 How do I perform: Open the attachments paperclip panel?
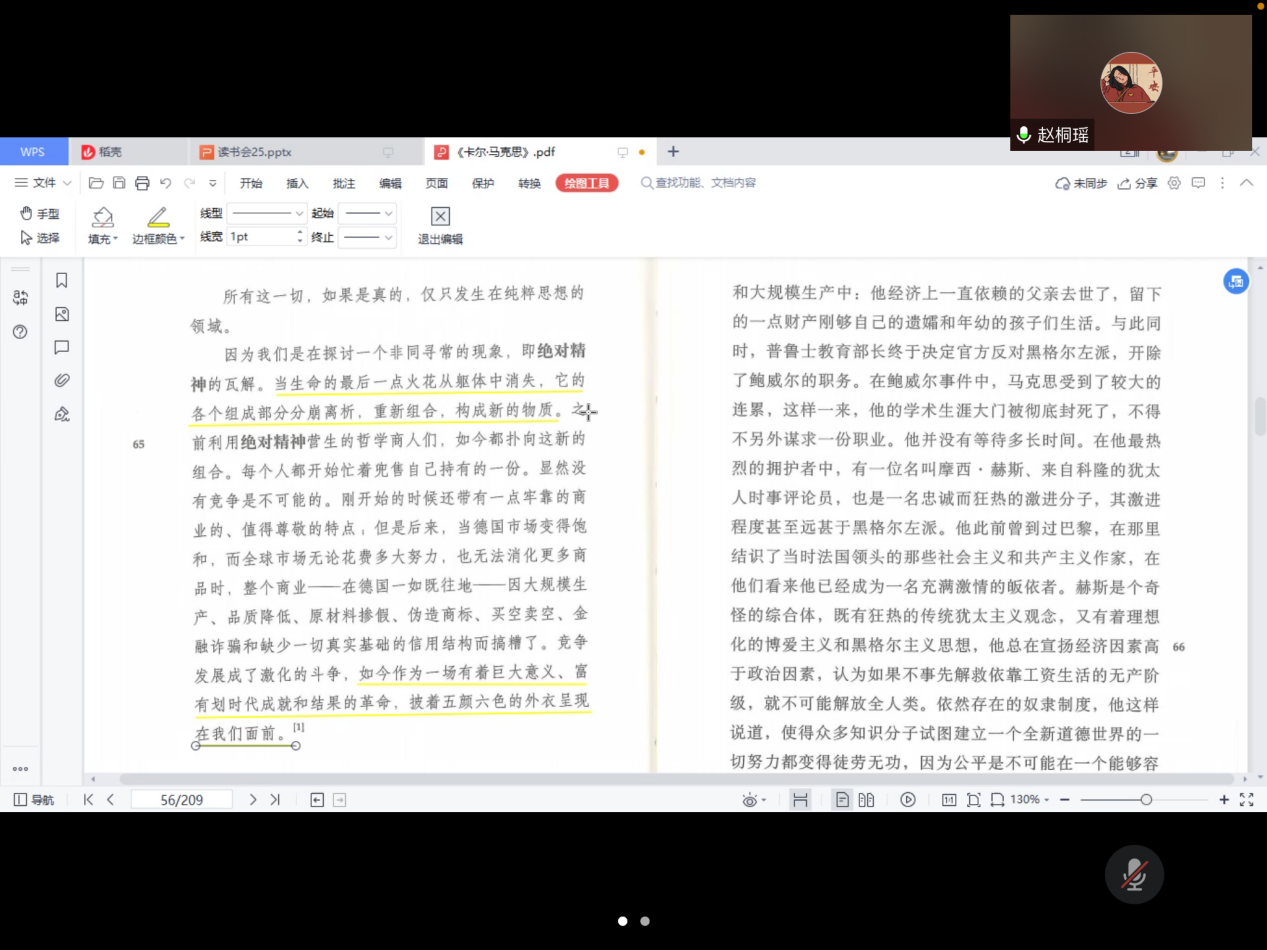pos(61,380)
